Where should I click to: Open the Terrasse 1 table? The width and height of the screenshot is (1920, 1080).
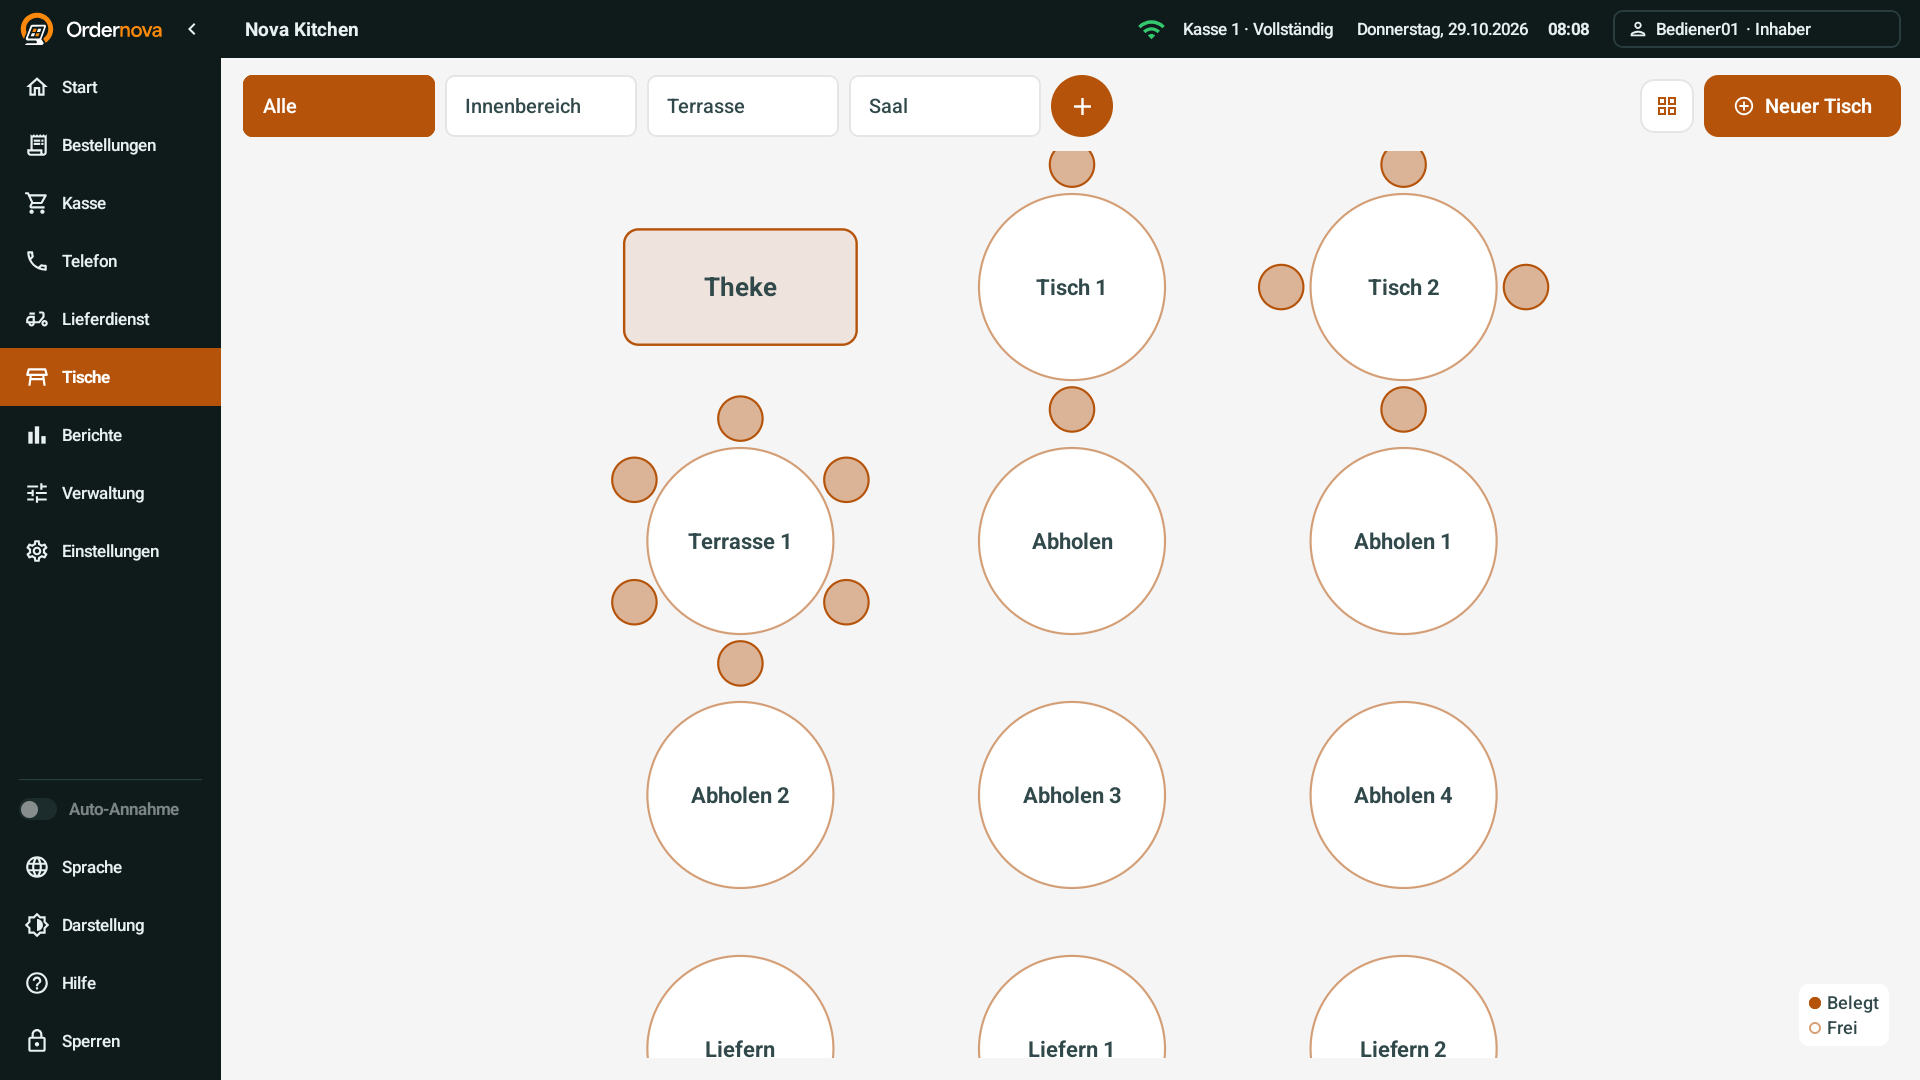pyautogui.click(x=740, y=541)
